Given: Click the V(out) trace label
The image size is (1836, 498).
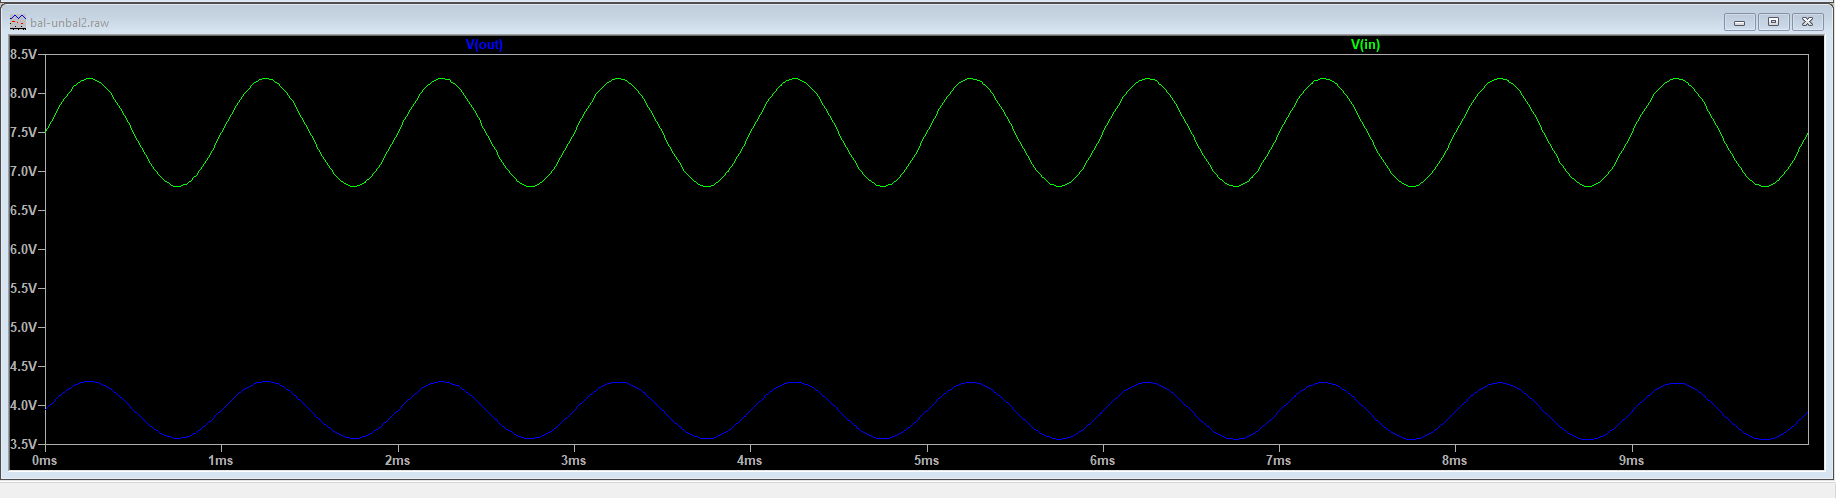Looking at the screenshot, I should click(484, 45).
